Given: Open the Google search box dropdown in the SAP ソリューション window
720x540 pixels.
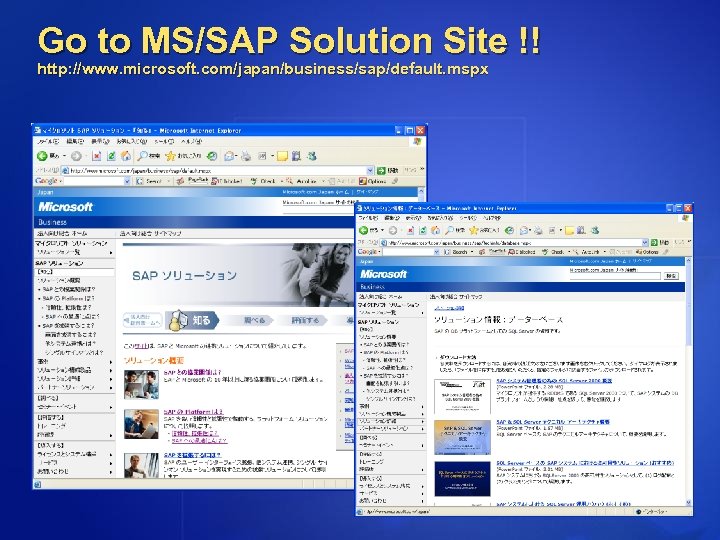Looking at the screenshot, I should [x=127, y=181].
